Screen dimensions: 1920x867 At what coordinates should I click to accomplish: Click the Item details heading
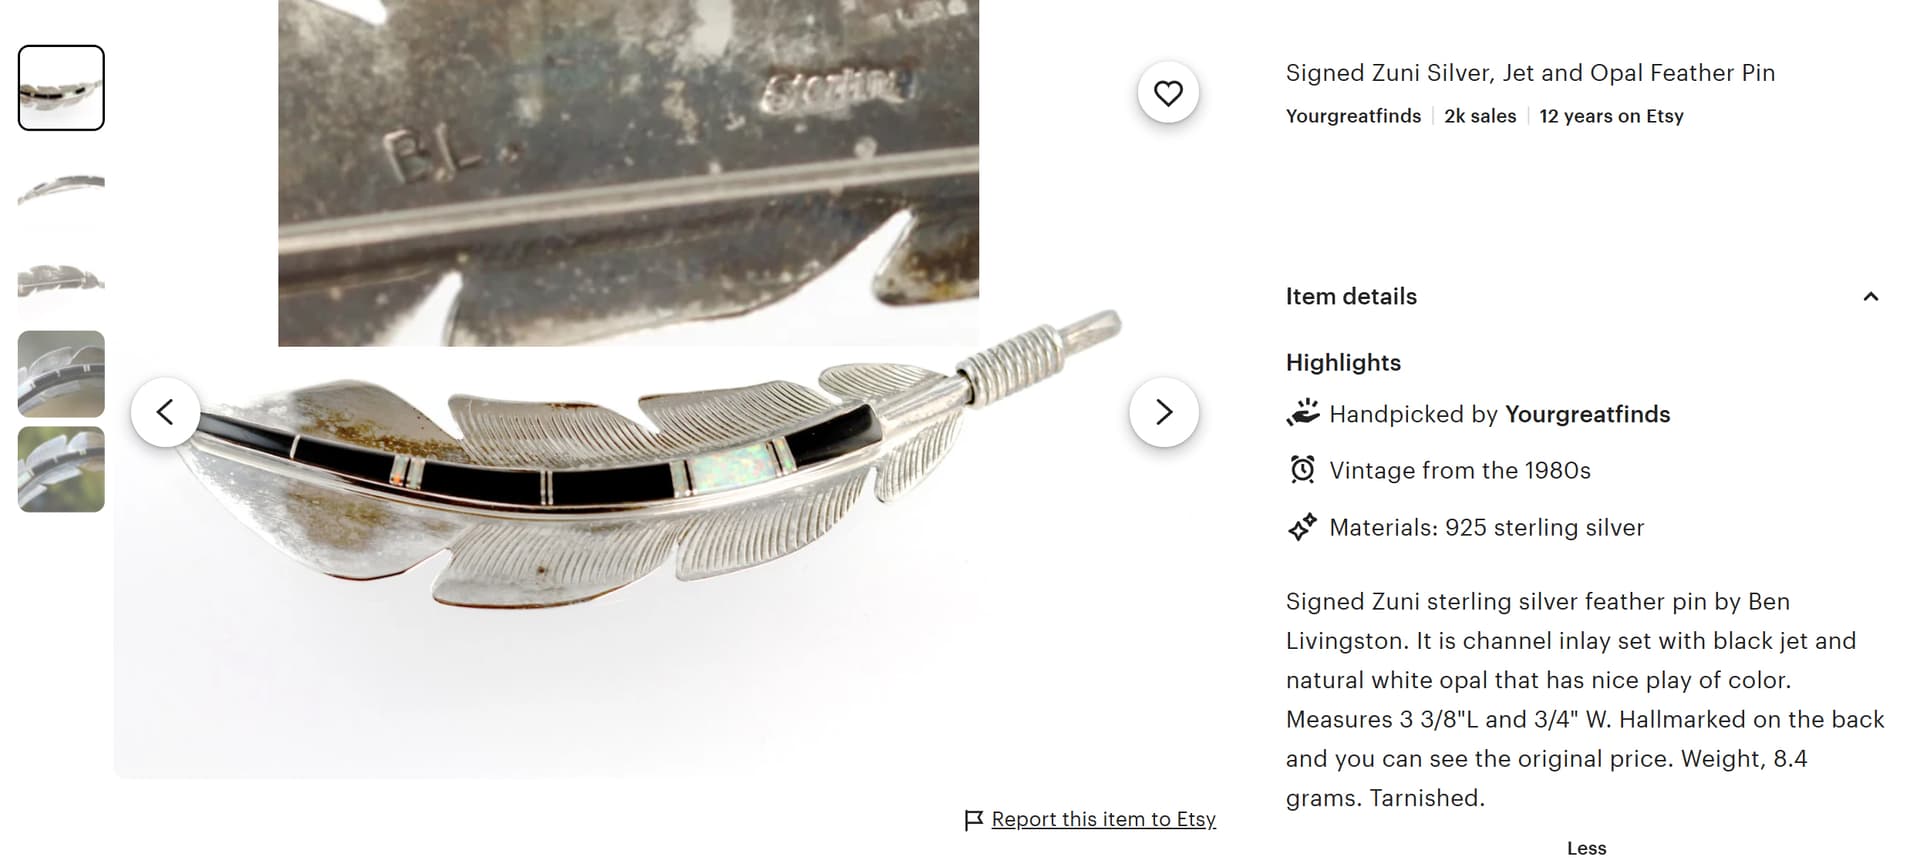[x=1351, y=297]
